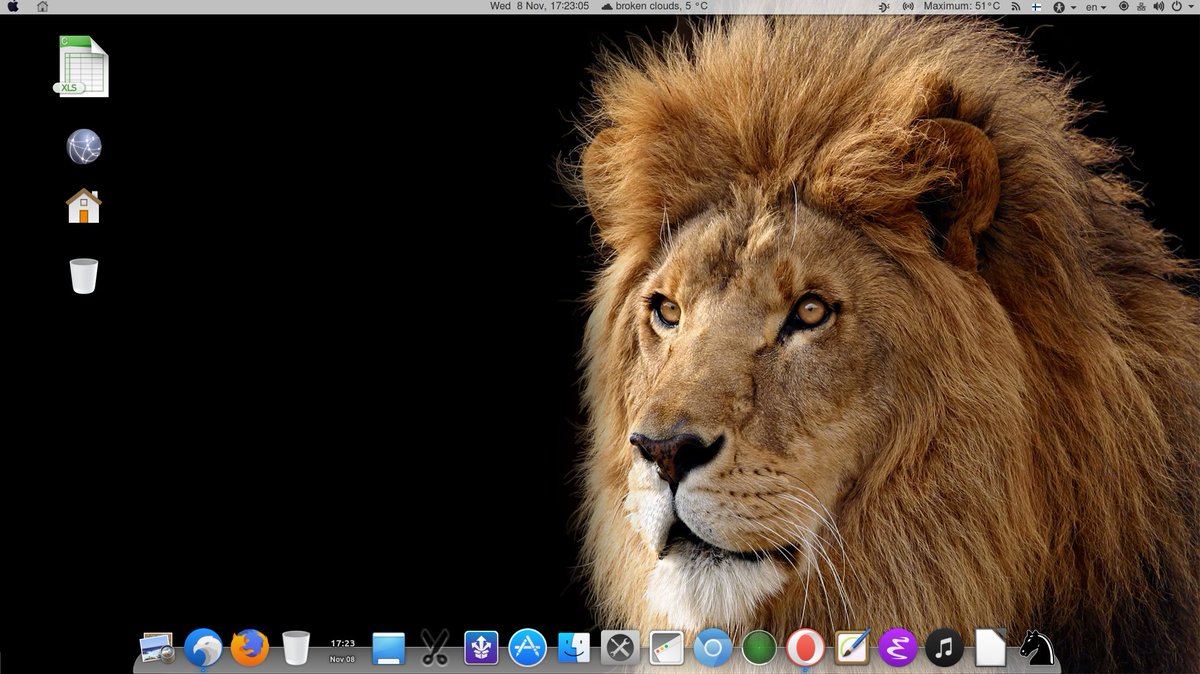Launch Thunderbird eagle icon in dock
The width and height of the screenshot is (1200, 674).
[x=204, y=648]
